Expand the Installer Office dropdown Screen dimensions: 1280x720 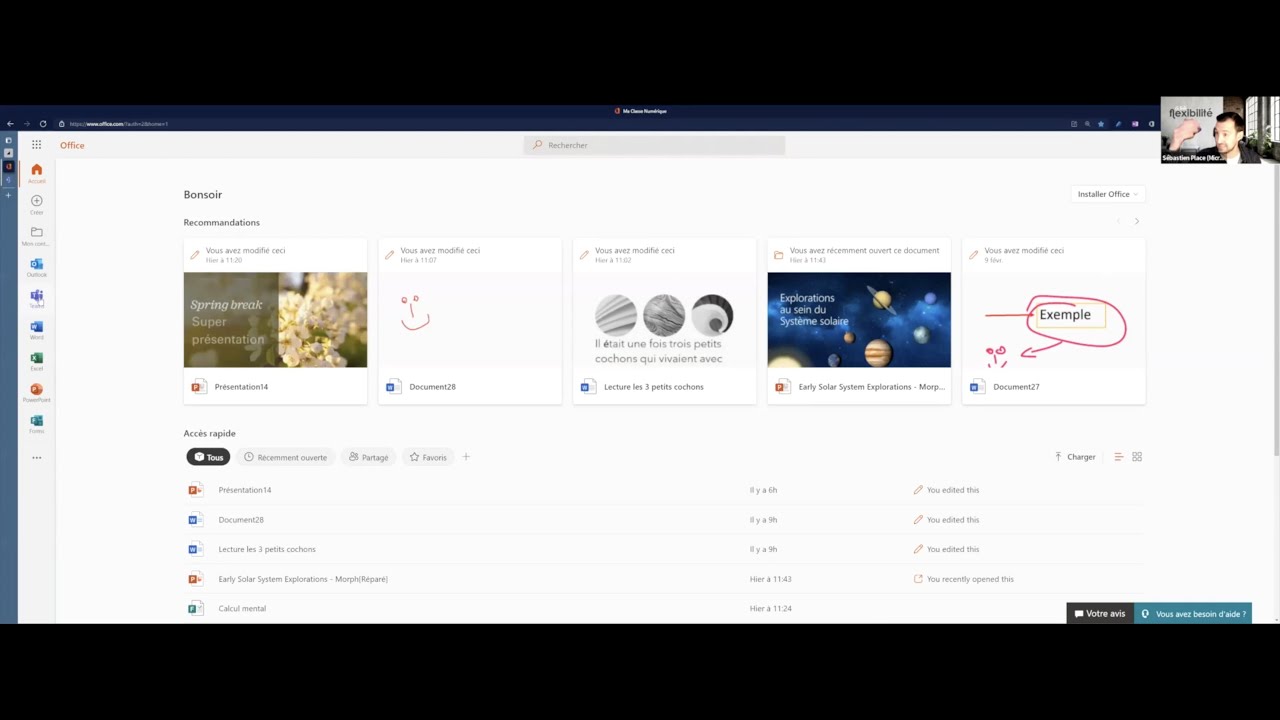point(1107,194)
